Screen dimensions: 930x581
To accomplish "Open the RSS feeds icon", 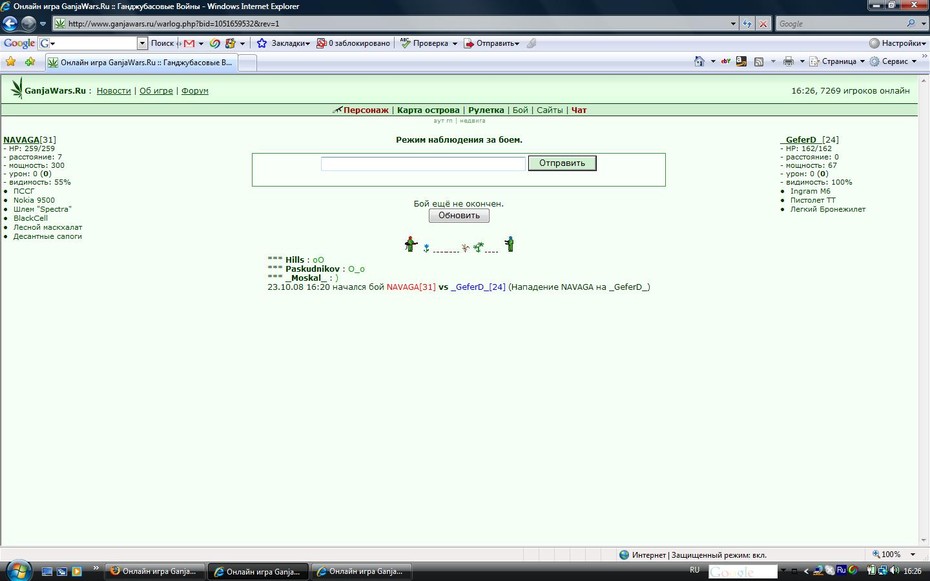I will coord(759,61).
